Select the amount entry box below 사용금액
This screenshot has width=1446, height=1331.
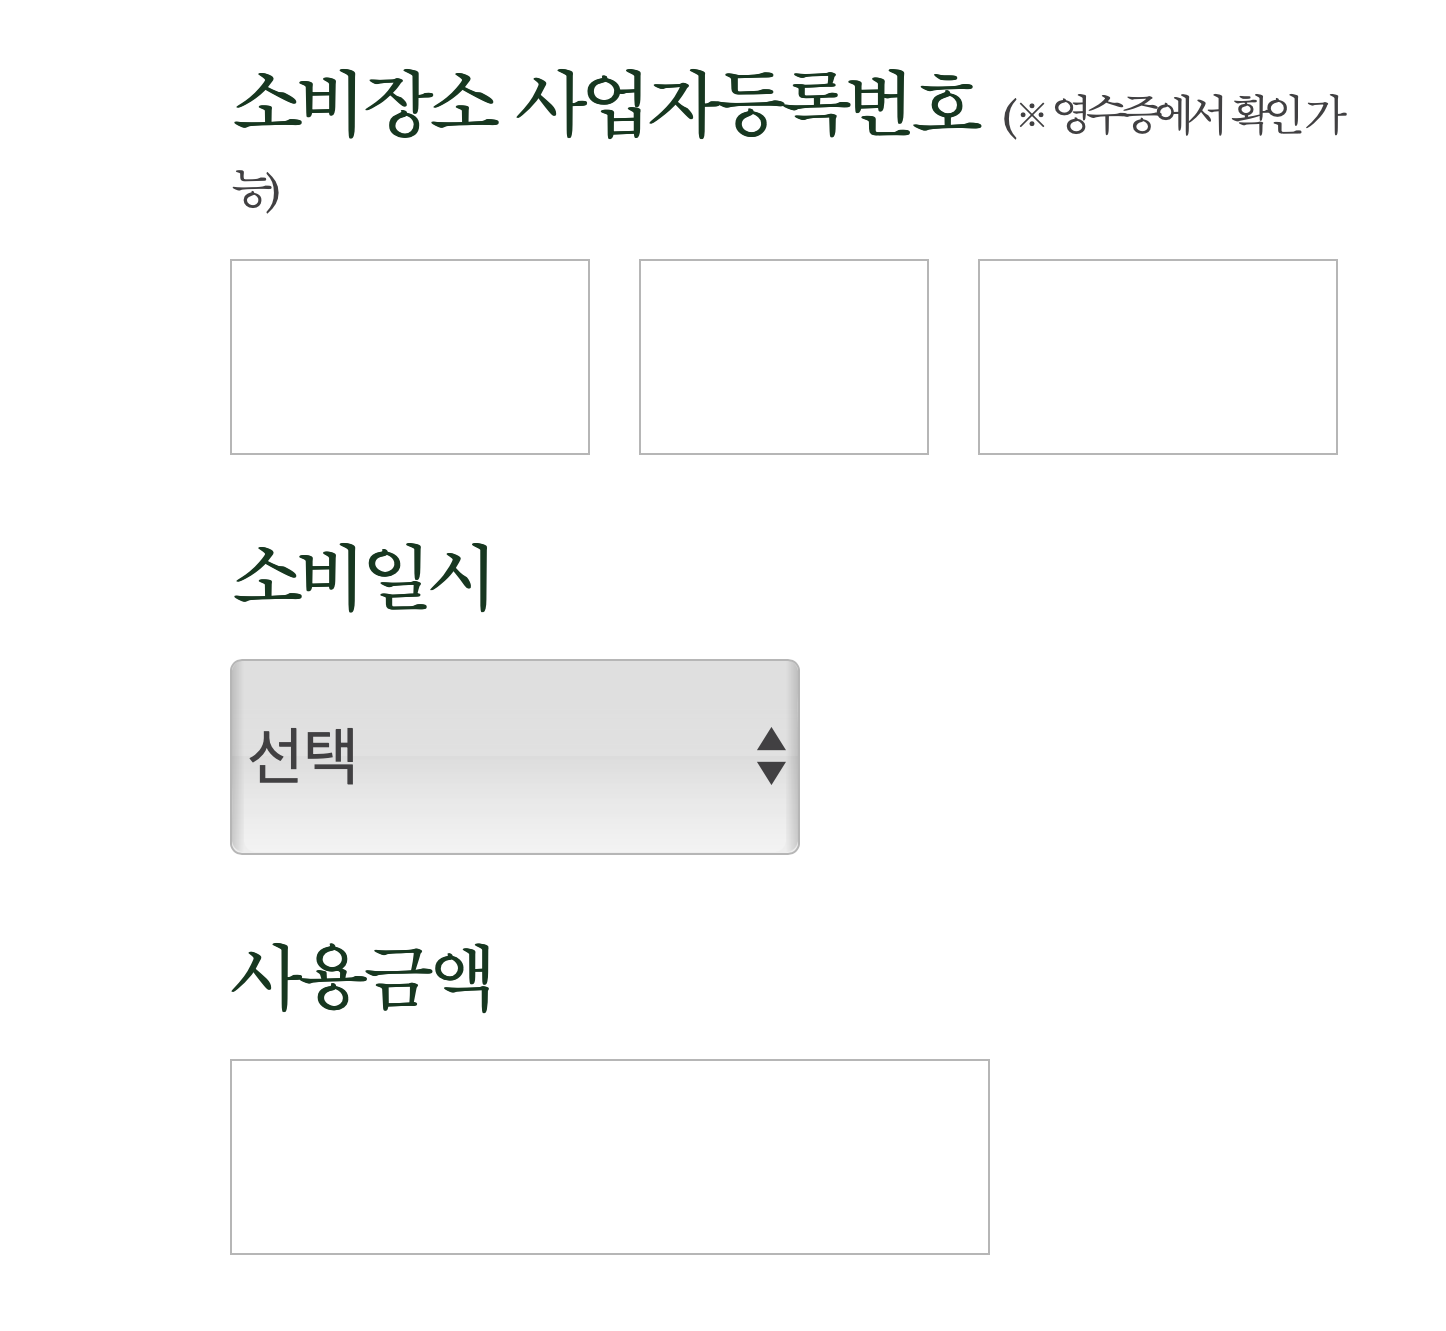[610, 1152]
